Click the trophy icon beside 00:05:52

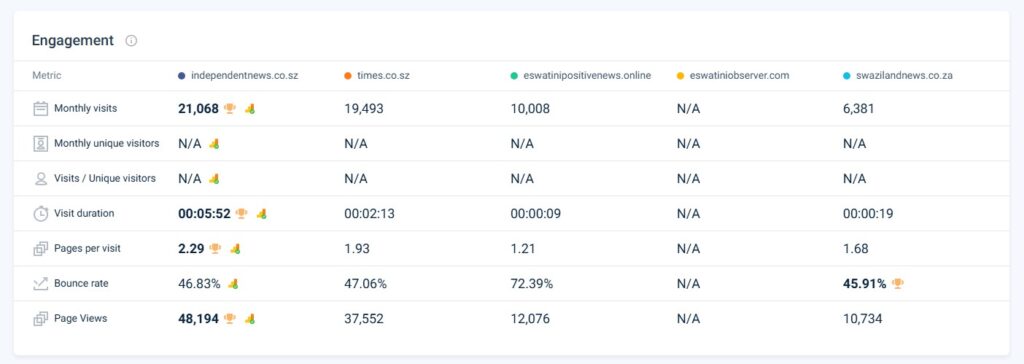[242, 214]
